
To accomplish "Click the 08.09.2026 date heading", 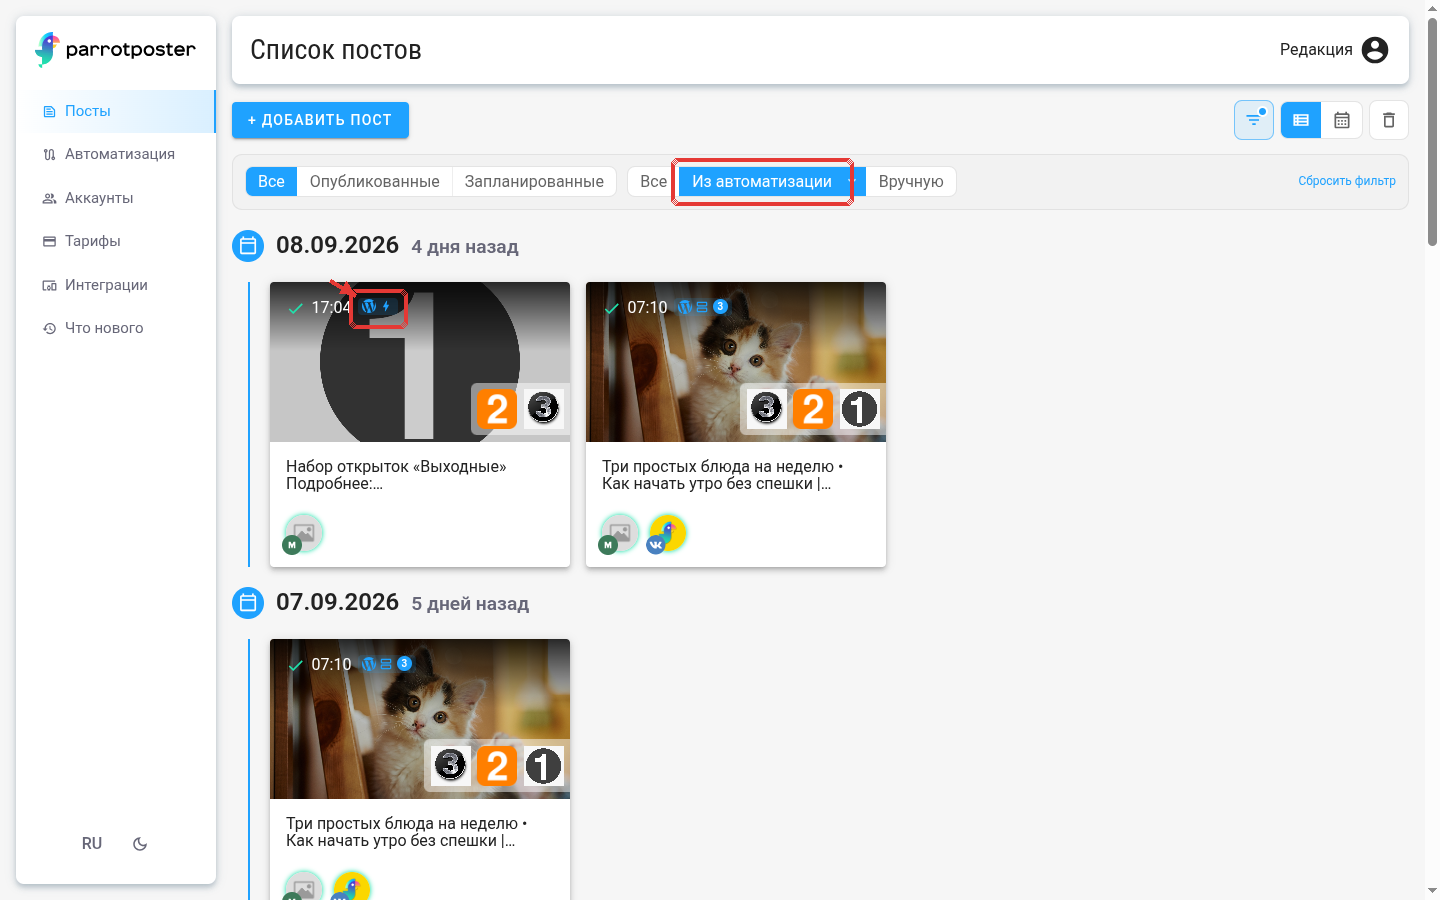I will pos(337,245).
